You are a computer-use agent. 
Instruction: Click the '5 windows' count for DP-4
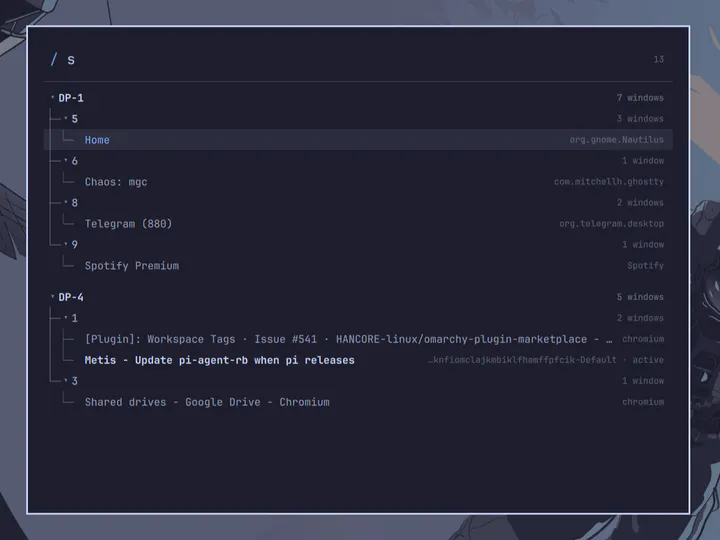pyautogui.click(x=640, y=297)
